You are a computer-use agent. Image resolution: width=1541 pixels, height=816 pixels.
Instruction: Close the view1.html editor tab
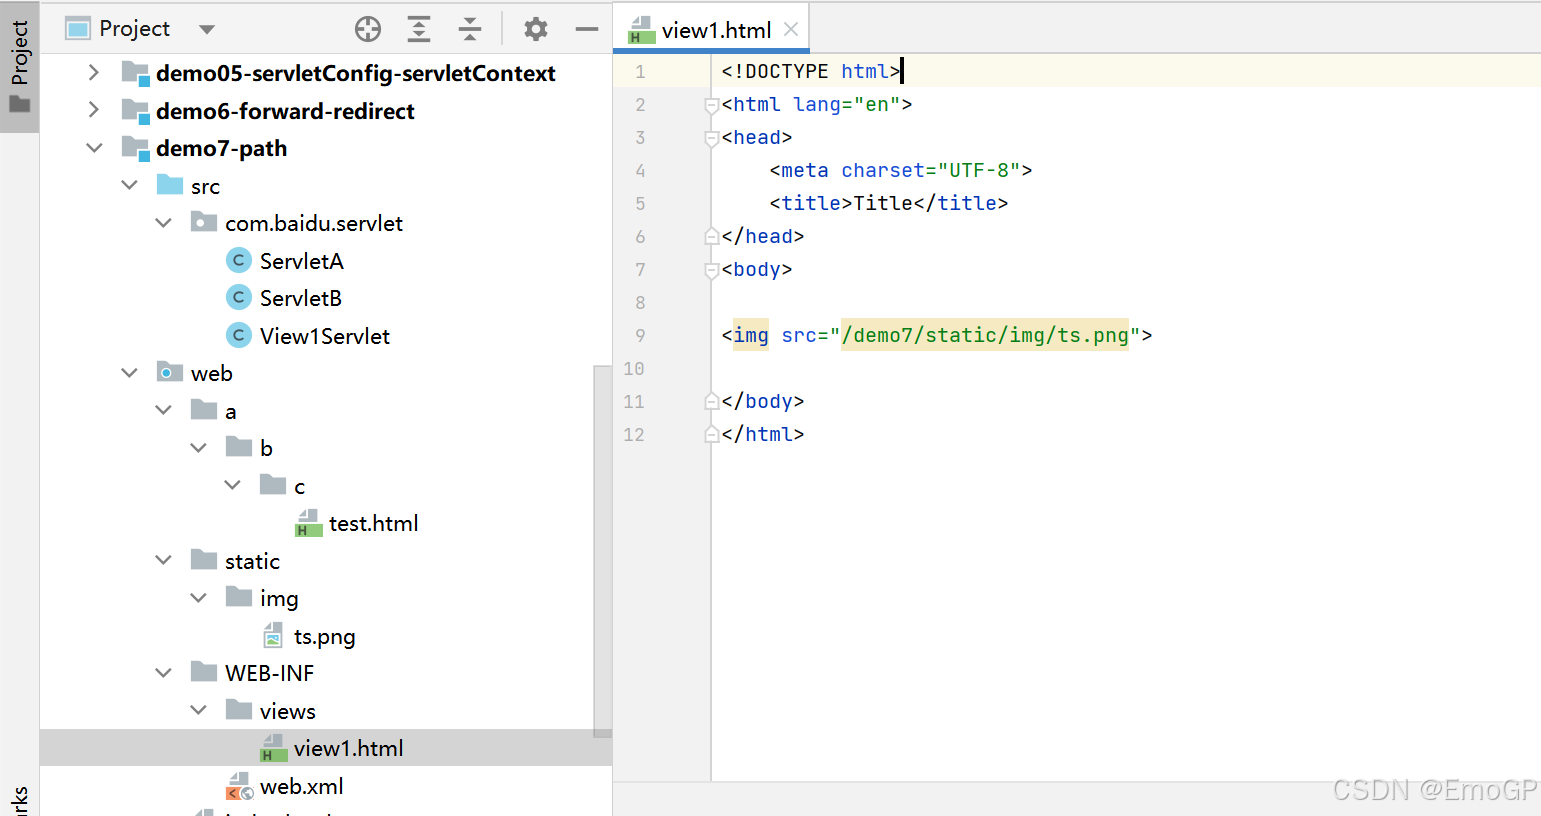click(x=791, y=29)
